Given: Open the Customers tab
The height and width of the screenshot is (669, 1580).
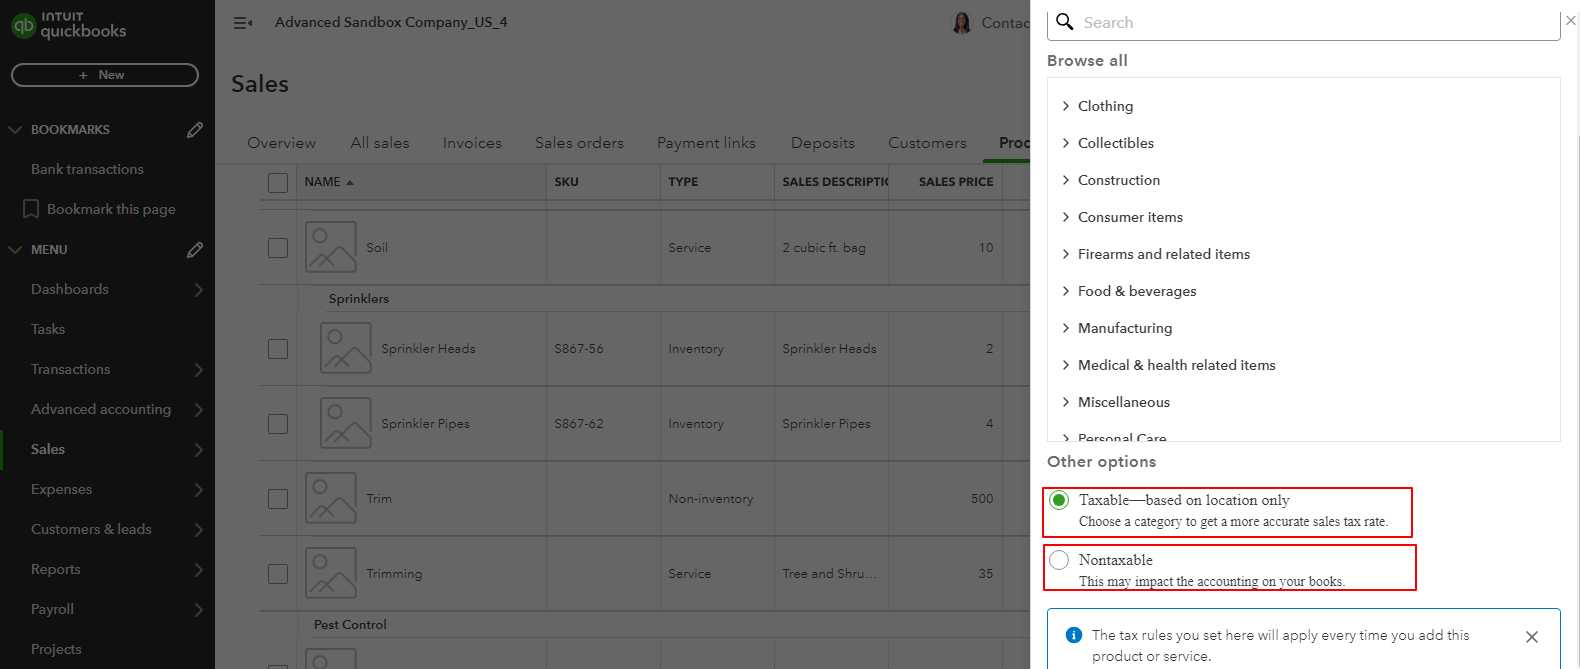Looking at the screenshot, I should coord(927,143).
